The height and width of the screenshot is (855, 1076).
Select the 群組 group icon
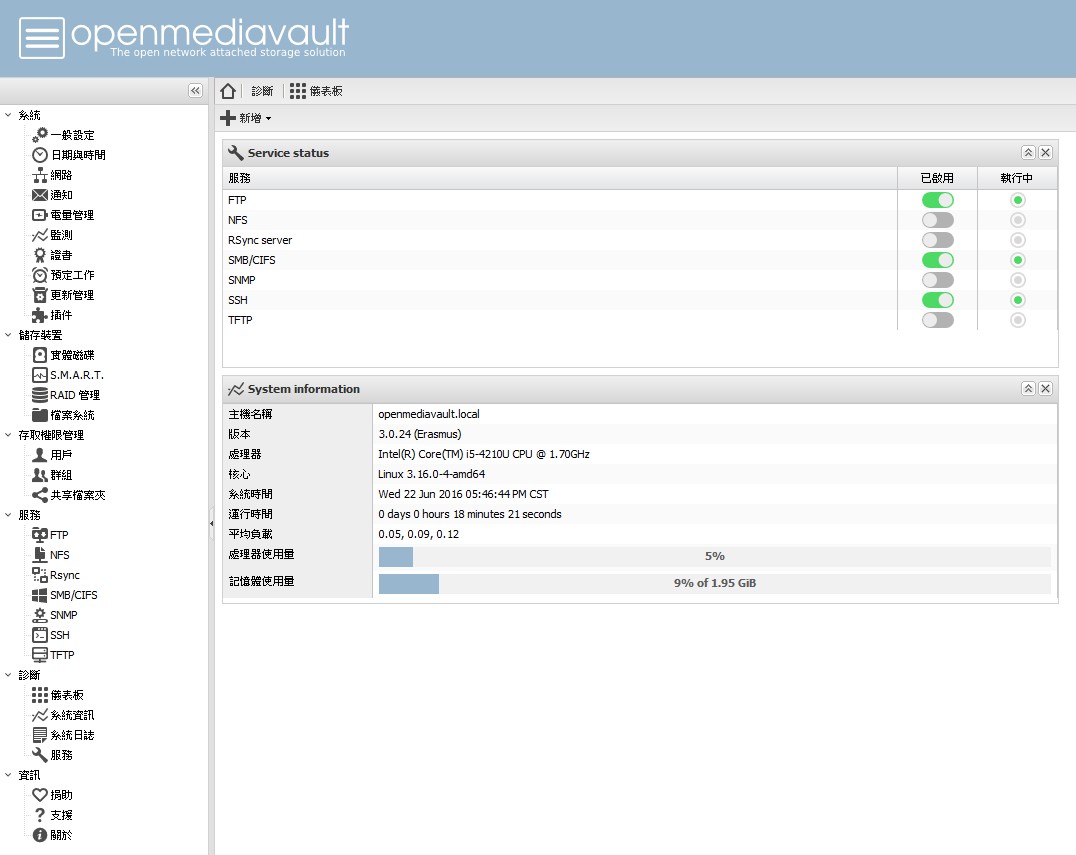(40, 475)
